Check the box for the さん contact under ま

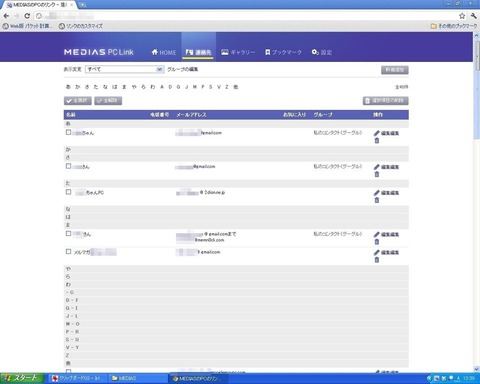pos(68,234)
